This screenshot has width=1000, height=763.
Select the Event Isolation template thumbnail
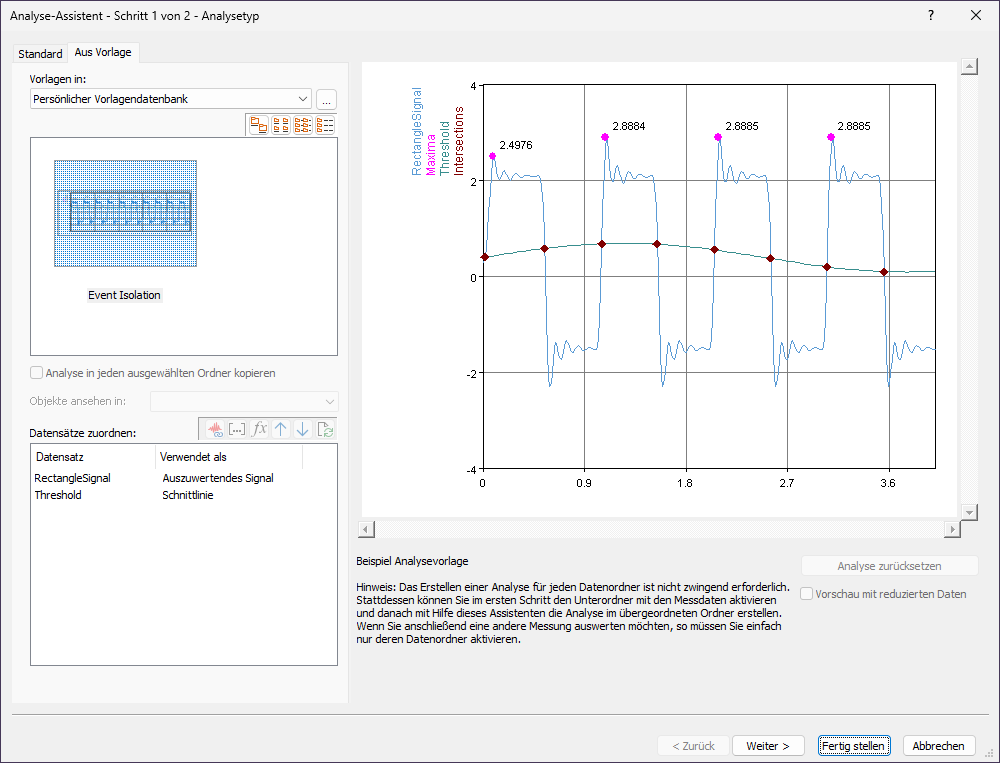(125, 214)
